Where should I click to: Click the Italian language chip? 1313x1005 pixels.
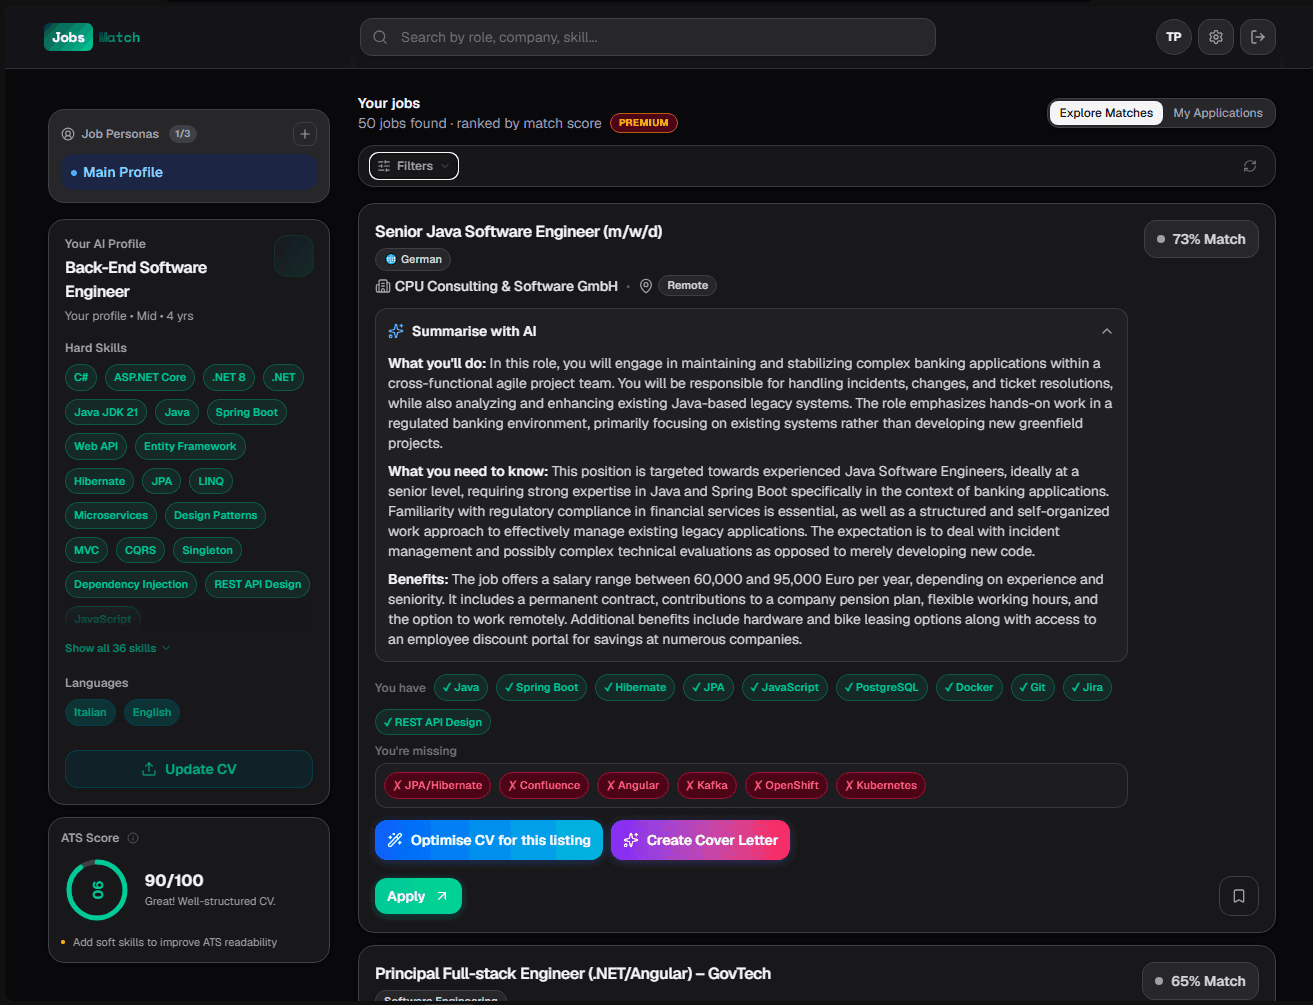90,712
